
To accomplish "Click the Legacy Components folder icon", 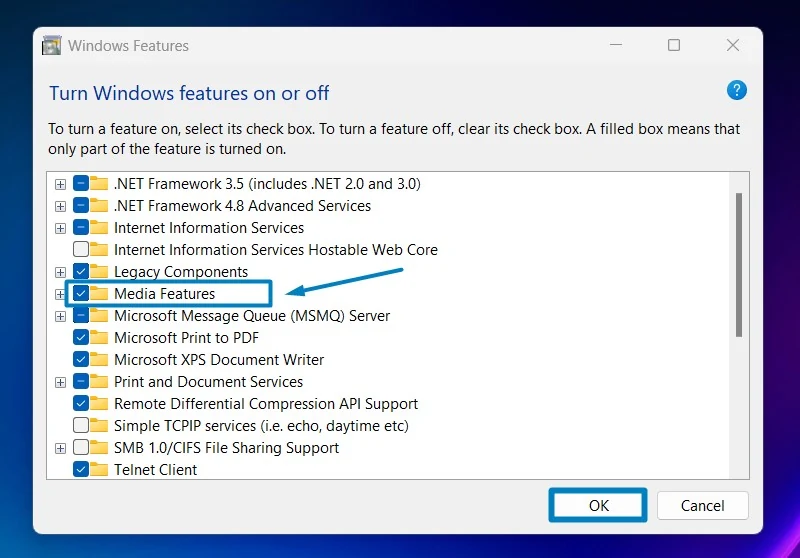I will pyautogui.click(x=99, y=271).
